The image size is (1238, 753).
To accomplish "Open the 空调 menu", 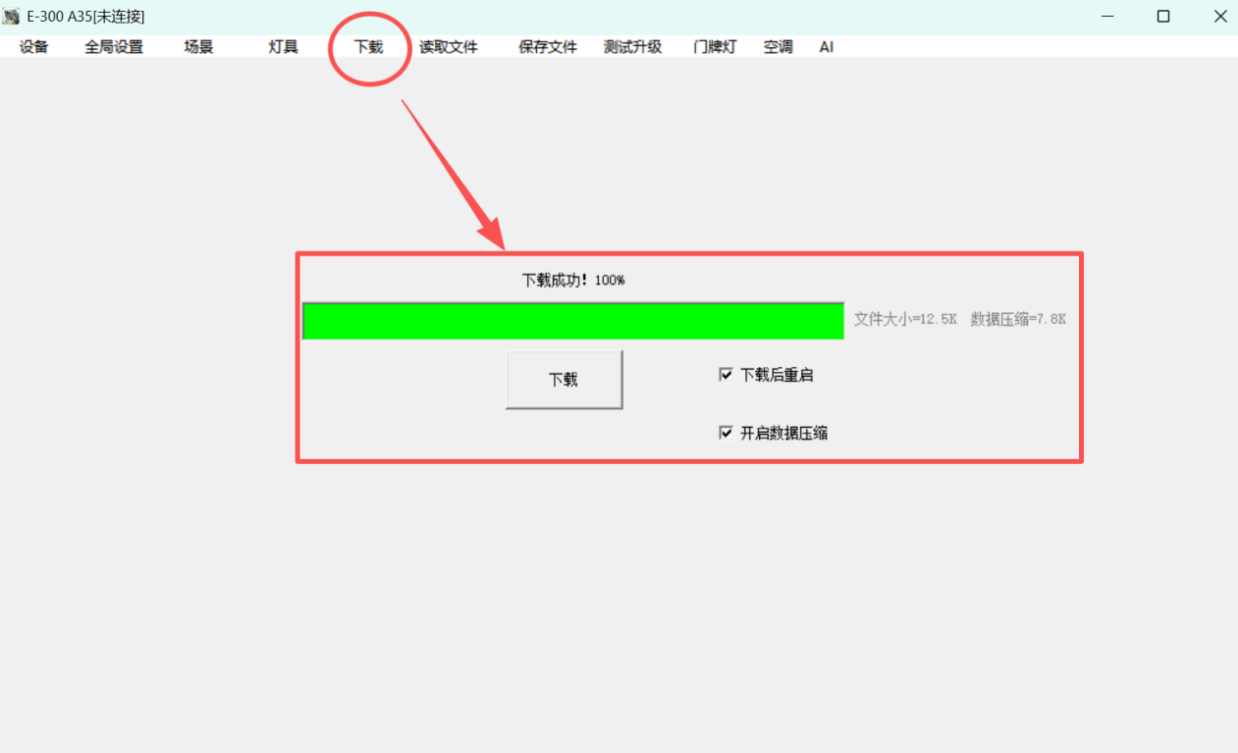I will 778,47.
